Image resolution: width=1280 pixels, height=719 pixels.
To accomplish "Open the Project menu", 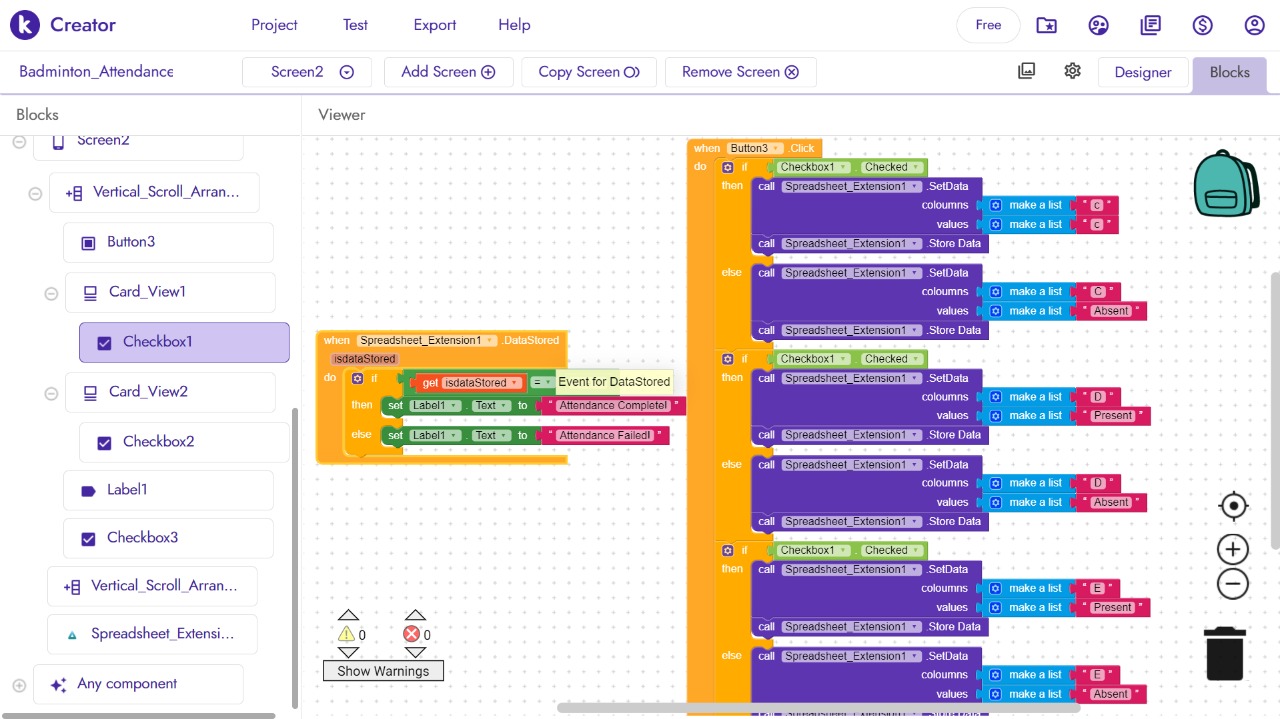I will (274, 25).
